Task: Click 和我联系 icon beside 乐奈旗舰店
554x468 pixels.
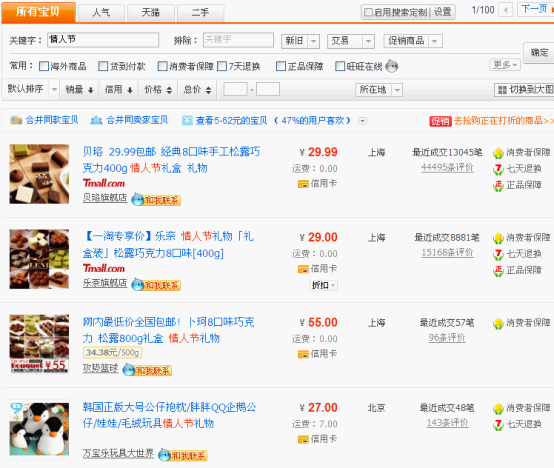Action: pyautogui.click(x=156, y=285)
